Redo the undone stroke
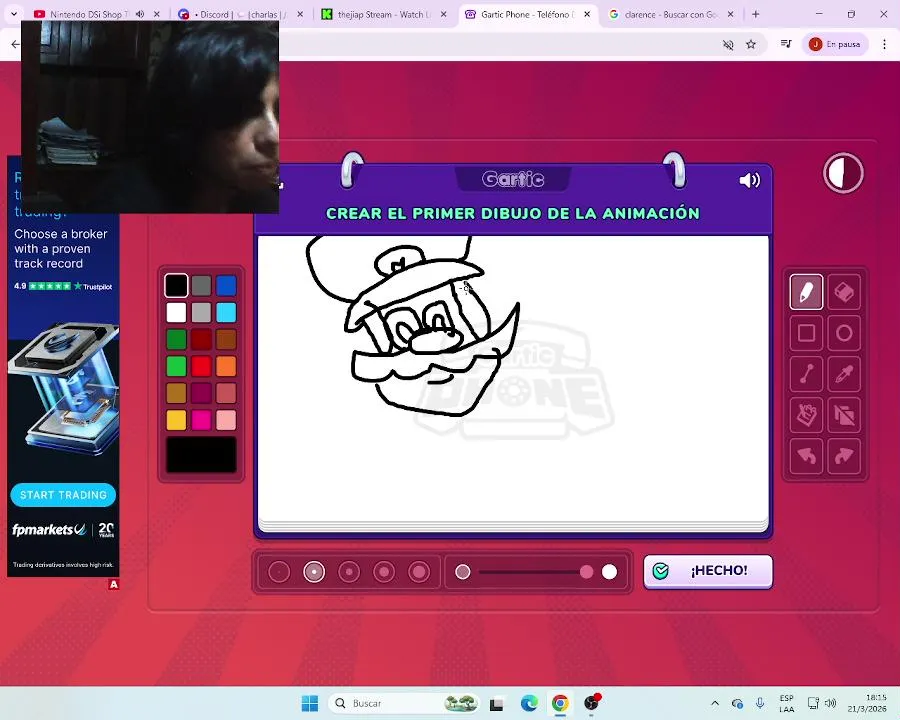 [844, 456]
